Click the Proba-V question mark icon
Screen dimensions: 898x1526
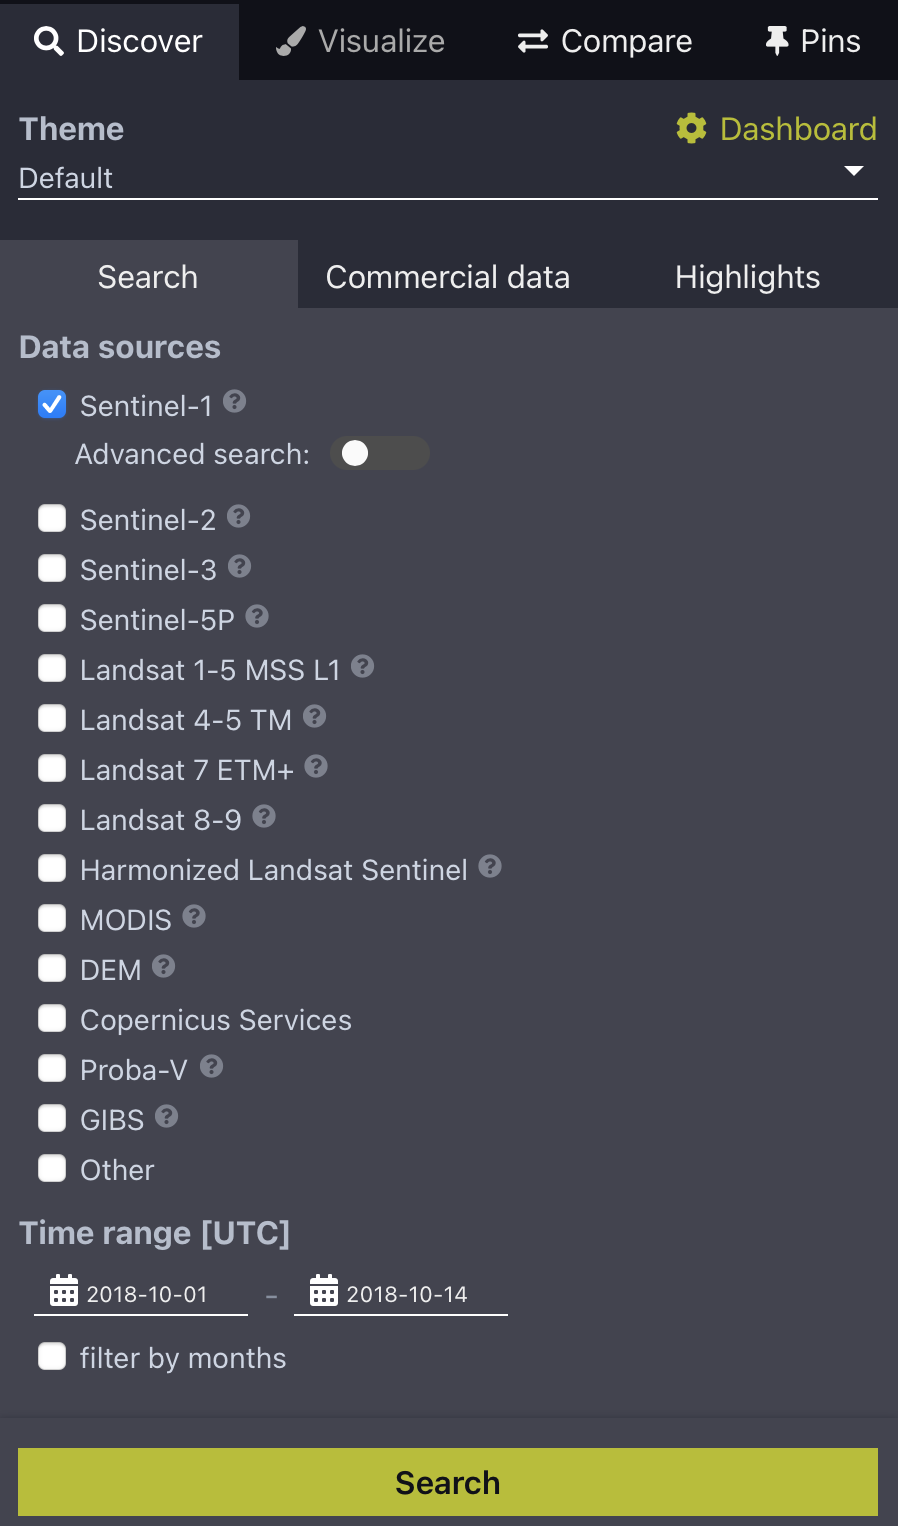[x=211, y=1067]
